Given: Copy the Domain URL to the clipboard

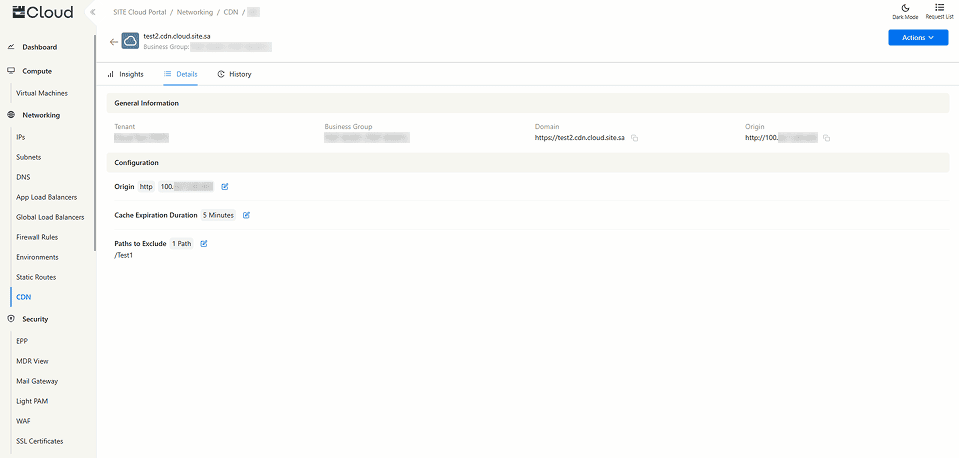Looking at the screenshot, I should 634,137.
